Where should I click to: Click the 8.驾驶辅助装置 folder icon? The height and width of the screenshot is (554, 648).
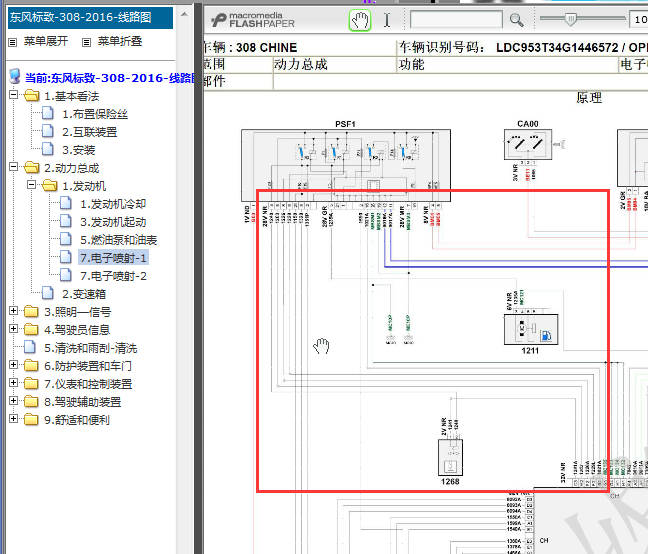(x=31, y=401)
